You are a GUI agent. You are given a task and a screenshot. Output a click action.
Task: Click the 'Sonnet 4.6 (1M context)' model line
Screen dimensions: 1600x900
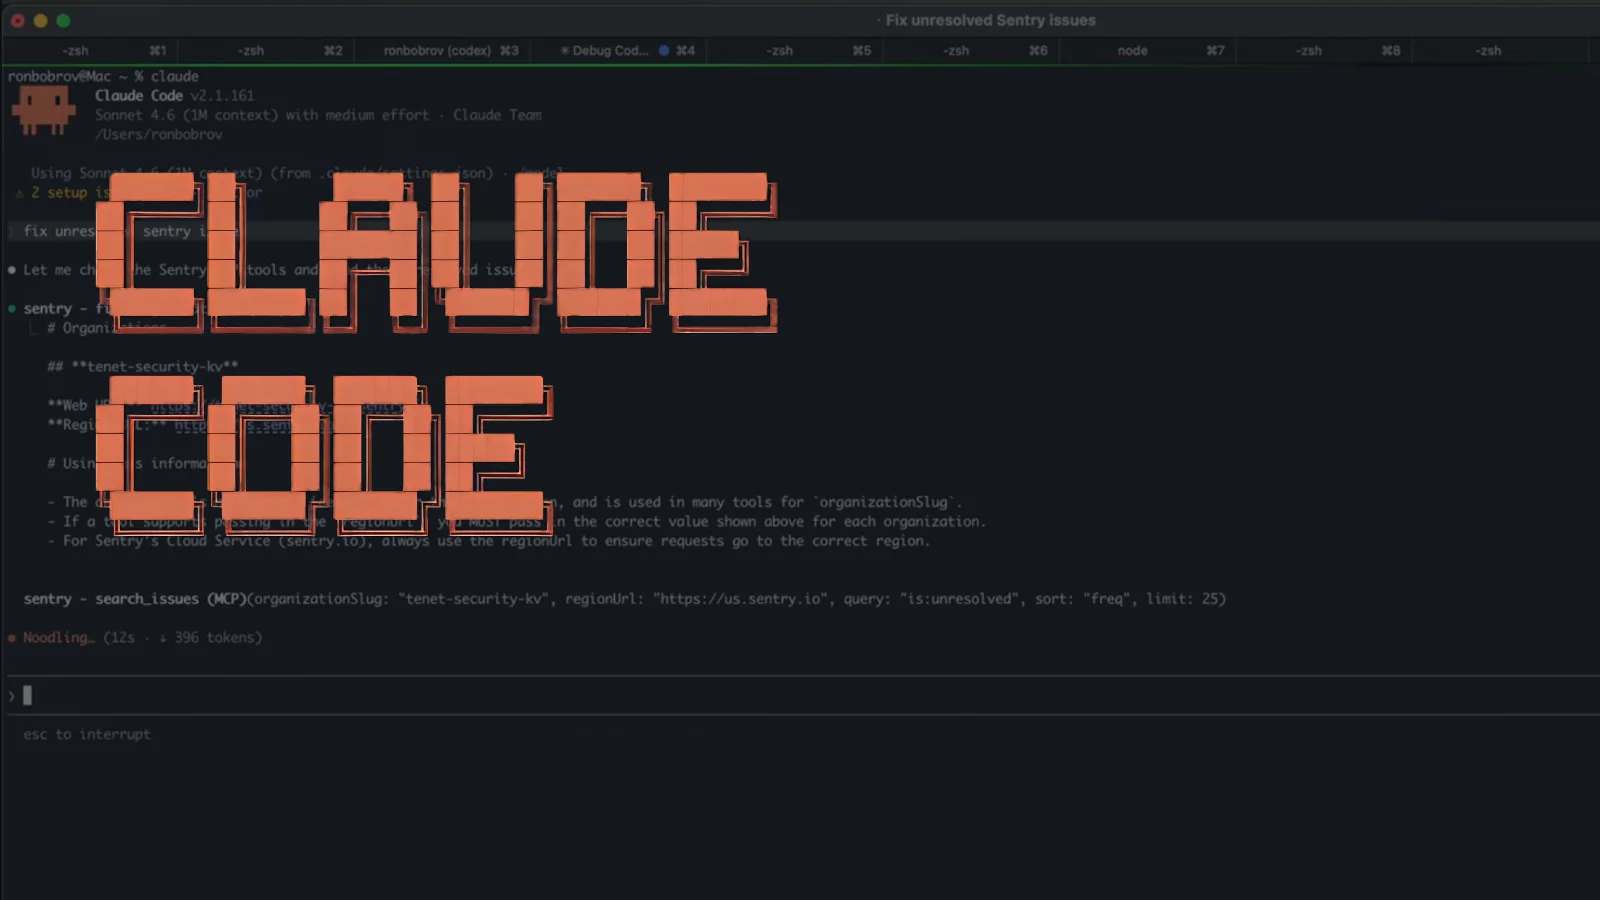tap(318, 115)
